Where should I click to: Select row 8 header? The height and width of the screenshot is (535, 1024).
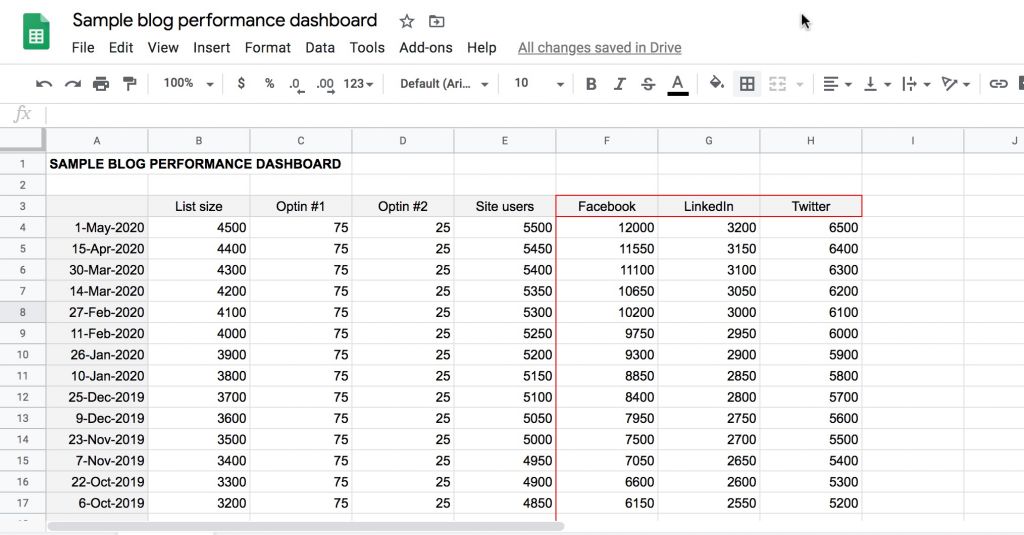point(22,312)
